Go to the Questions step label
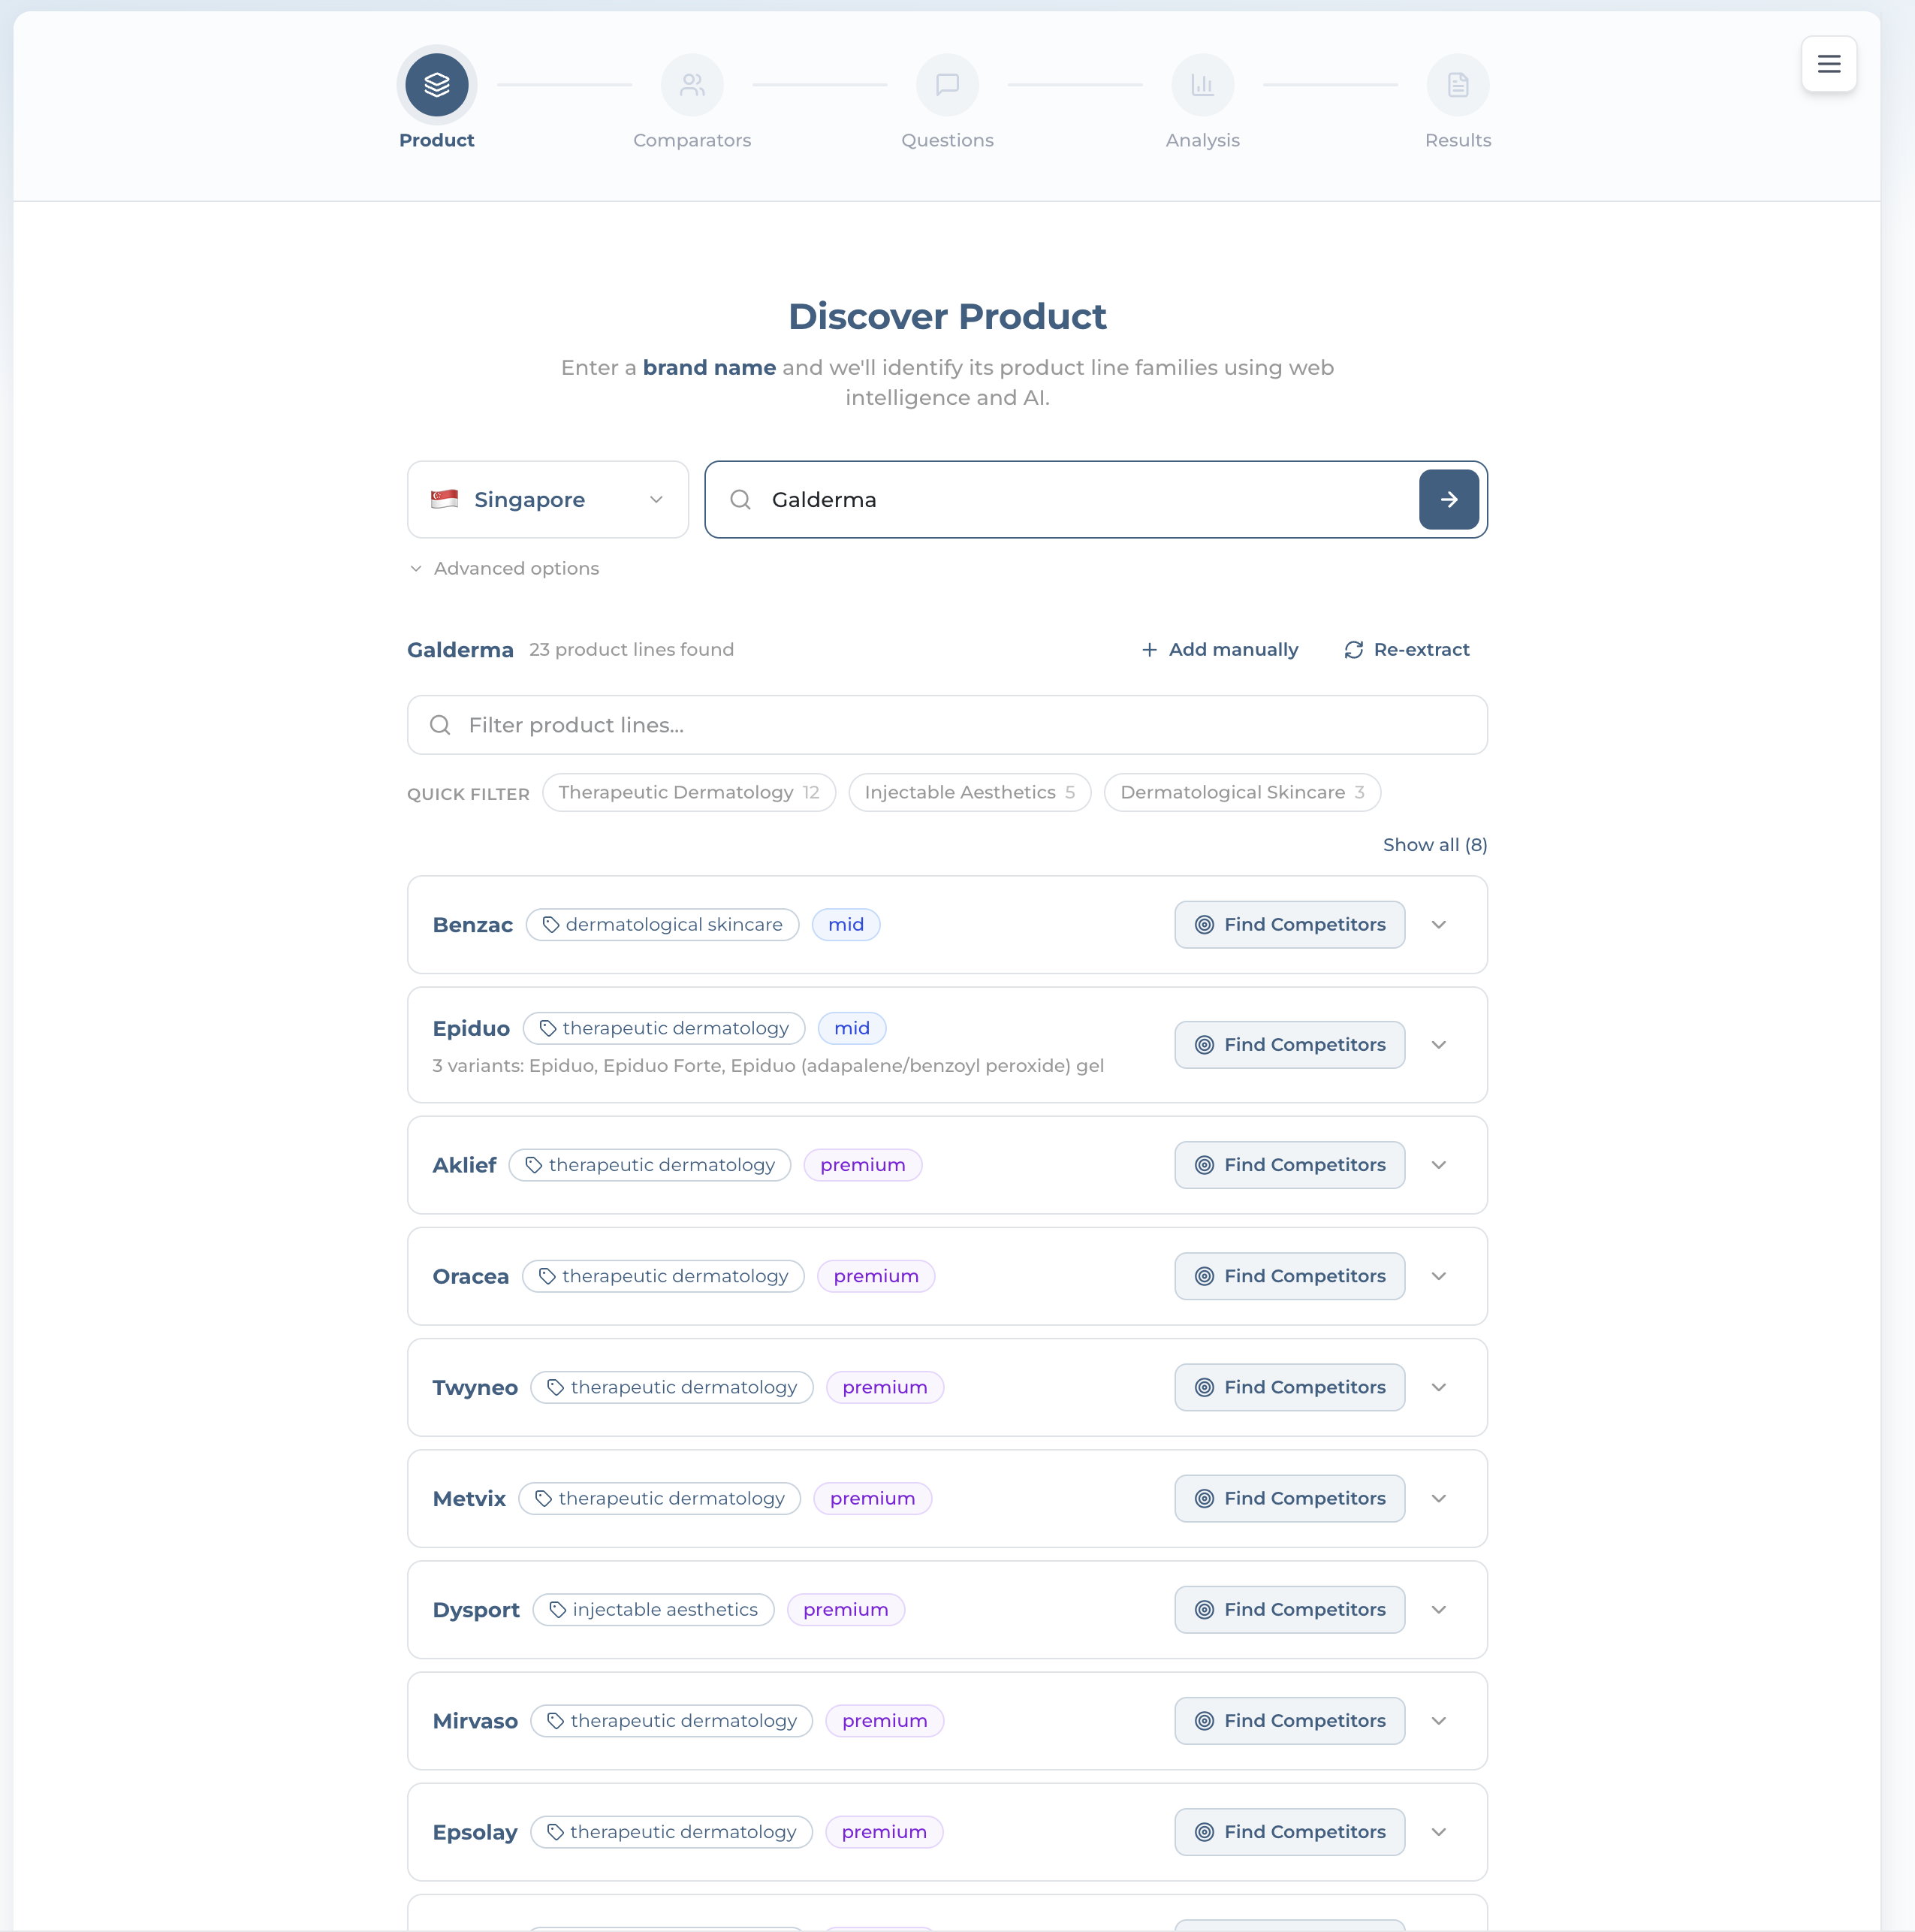The height and width of the screenshot is (1932, 1915). (x=947, y=140)
